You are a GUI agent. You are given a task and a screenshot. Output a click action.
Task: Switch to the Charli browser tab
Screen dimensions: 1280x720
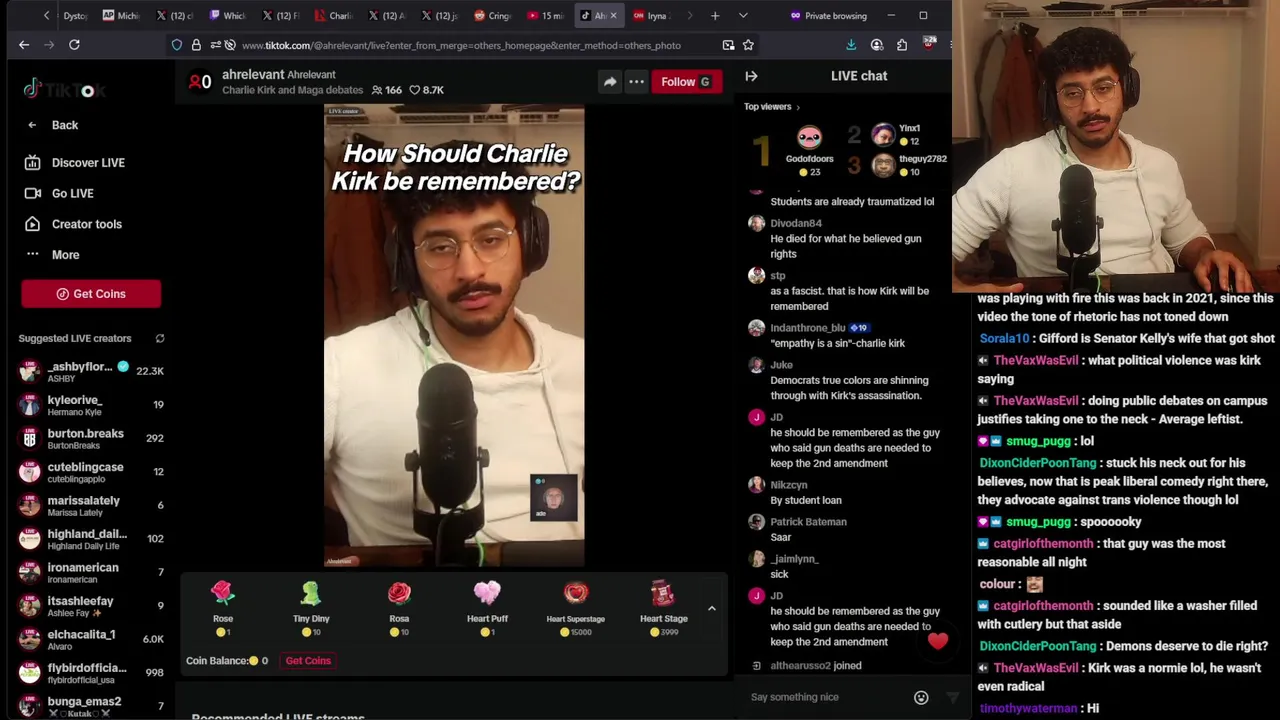tap(333, 16)
